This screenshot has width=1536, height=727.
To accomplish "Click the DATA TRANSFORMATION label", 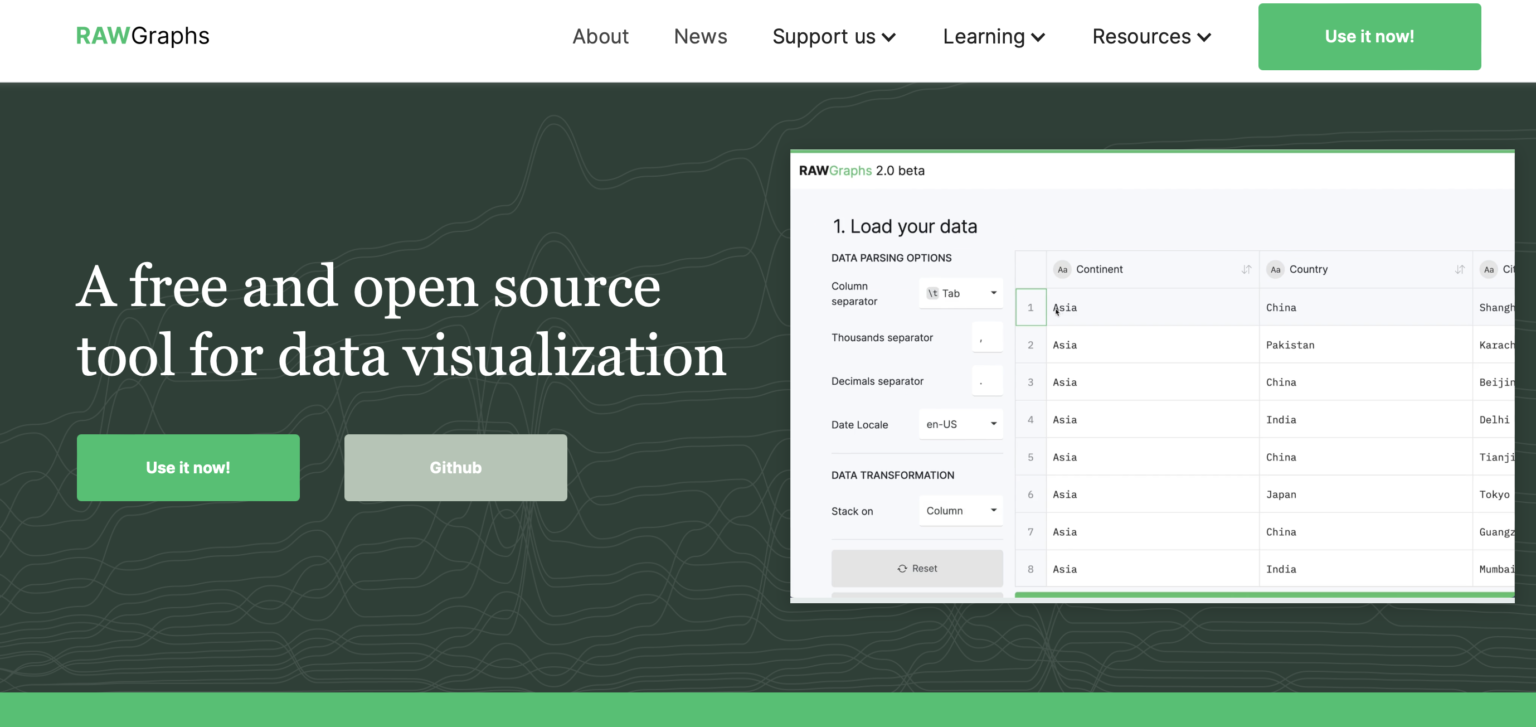I will coord(893,475).
